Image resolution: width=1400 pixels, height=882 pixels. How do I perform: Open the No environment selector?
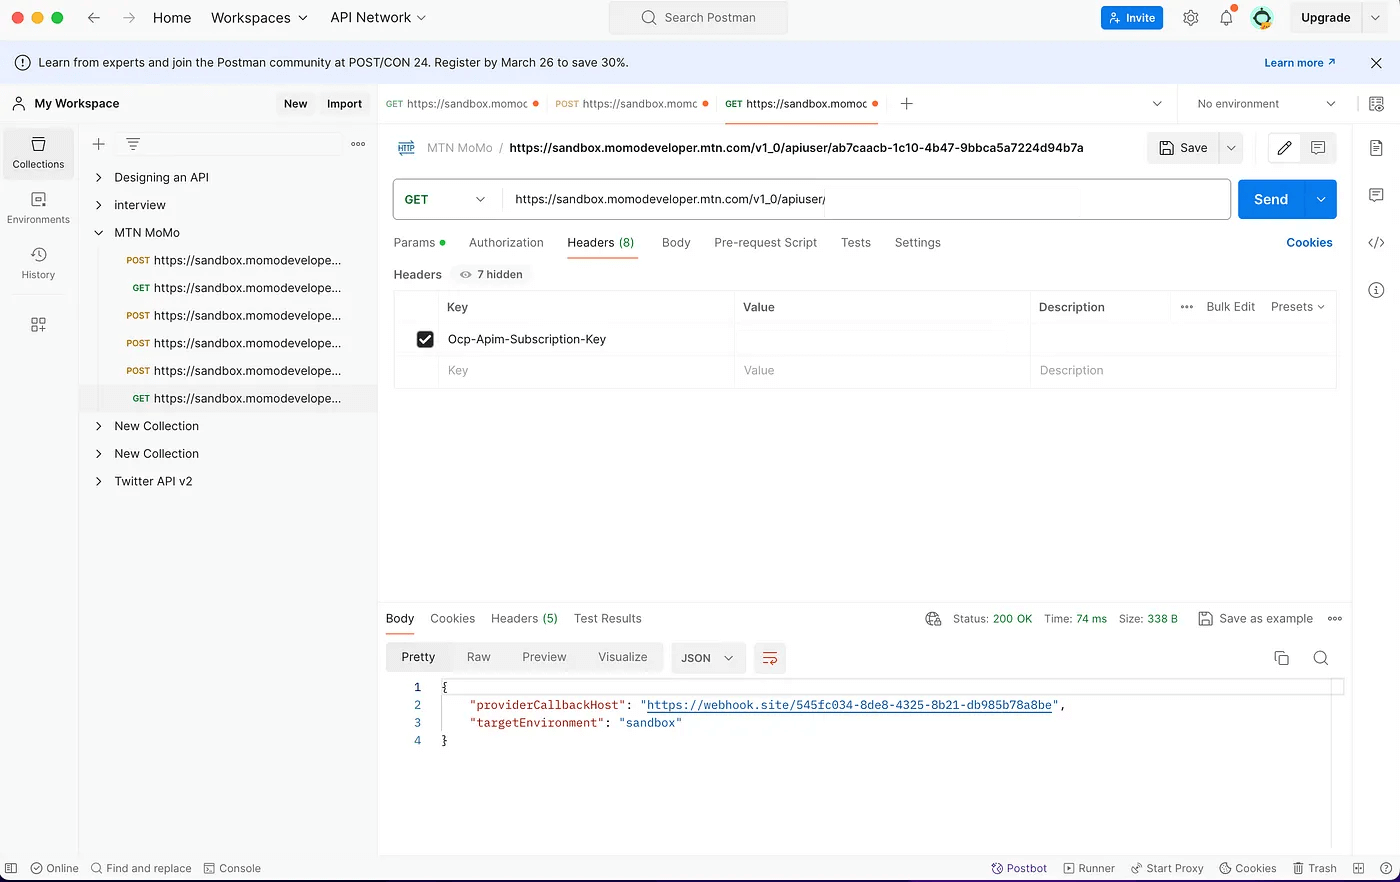tap(1265, 104)
